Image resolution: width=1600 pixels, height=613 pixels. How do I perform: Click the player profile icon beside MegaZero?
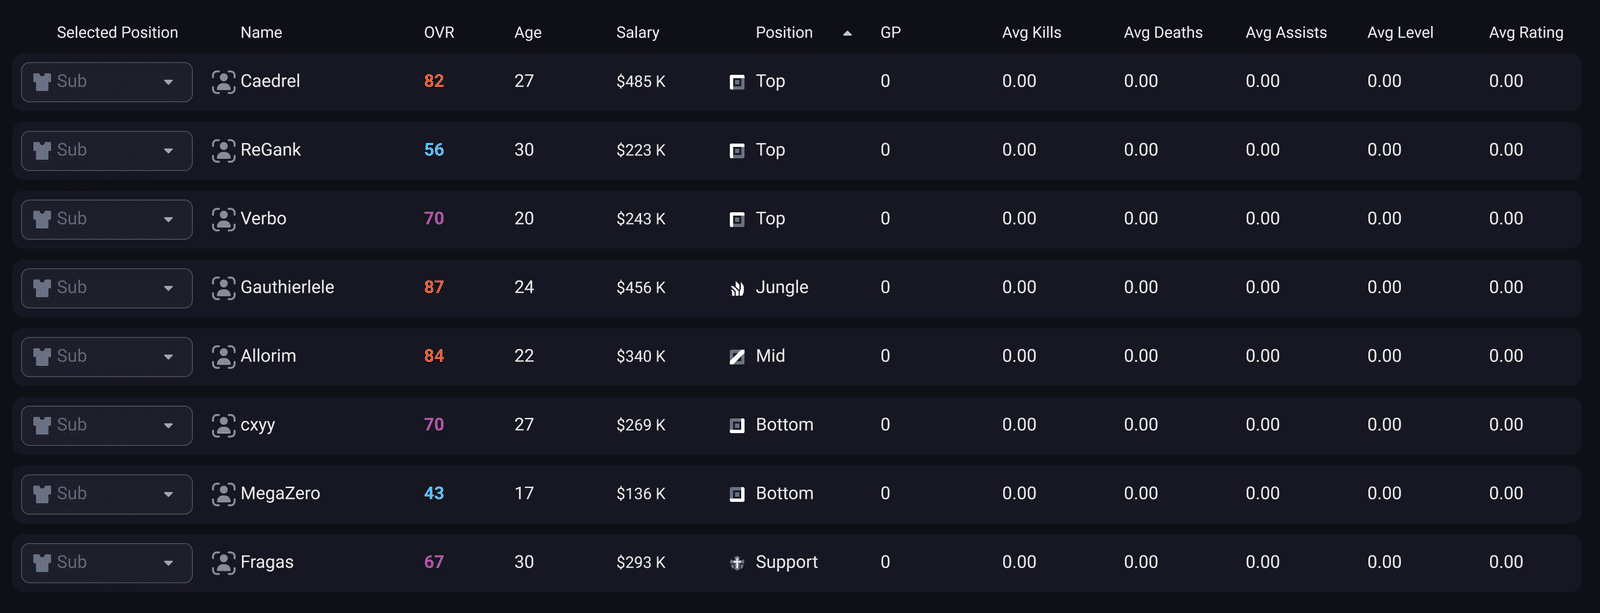pyautogui.click(x=224, y=494)
